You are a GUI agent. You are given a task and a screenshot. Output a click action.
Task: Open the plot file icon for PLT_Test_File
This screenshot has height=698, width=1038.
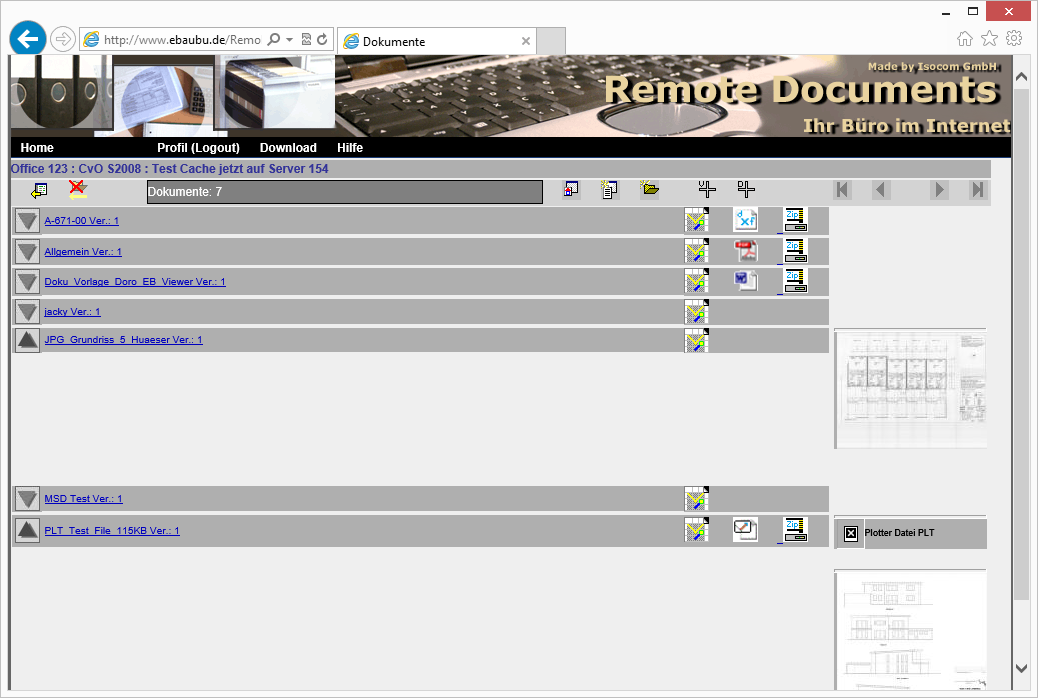click(x=745, y=530)
